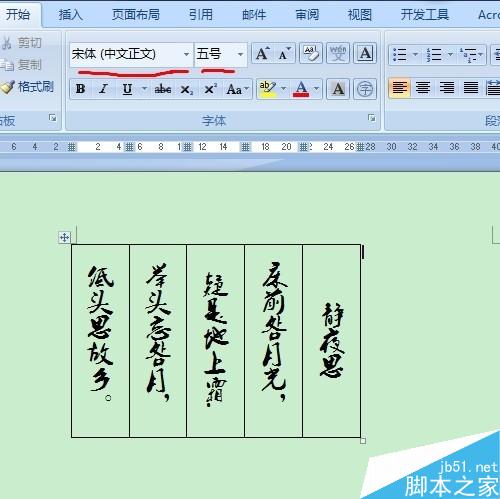This screenshot has height=499, width=500.
Task: Open the 视图 tab
Action: point(360,15)
